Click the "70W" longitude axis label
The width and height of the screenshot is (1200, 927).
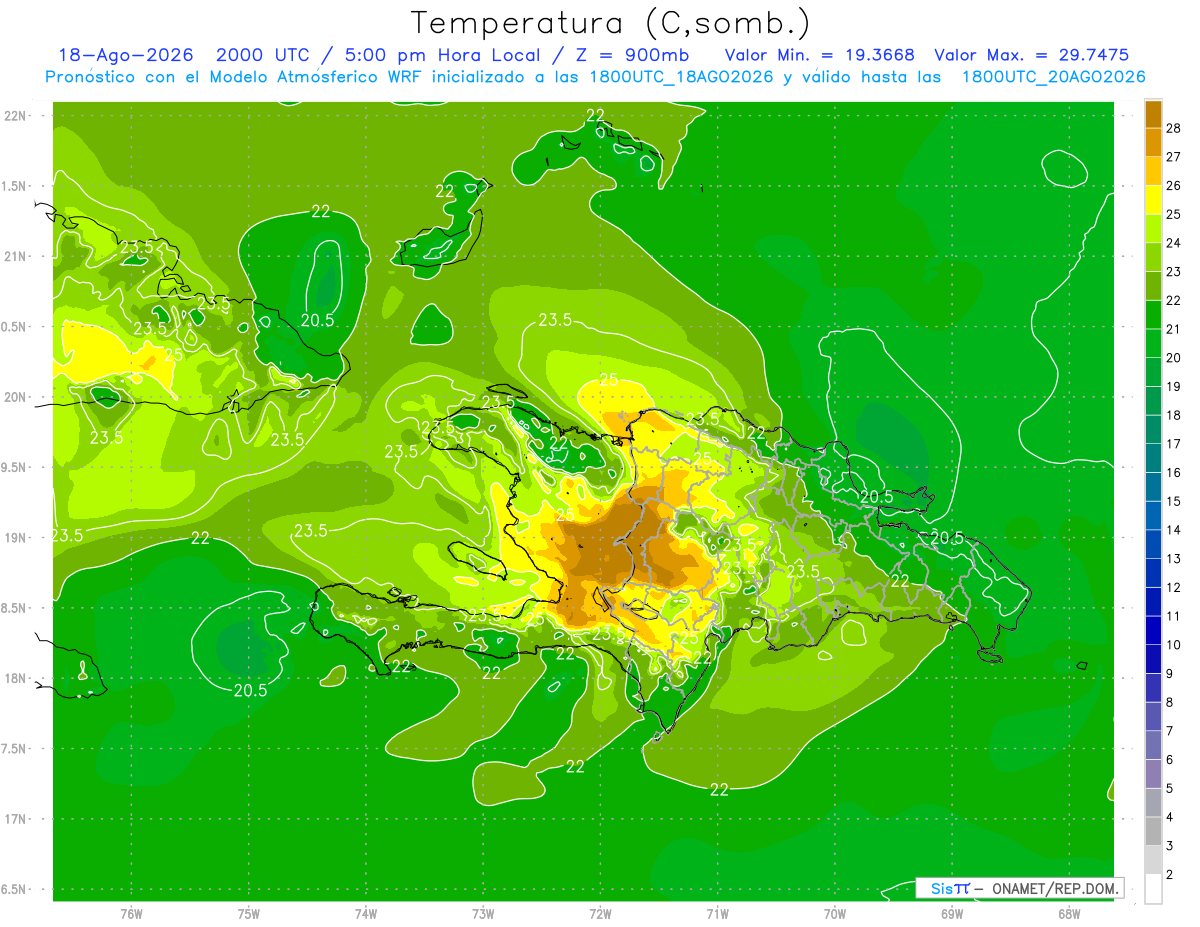[835, 914]
